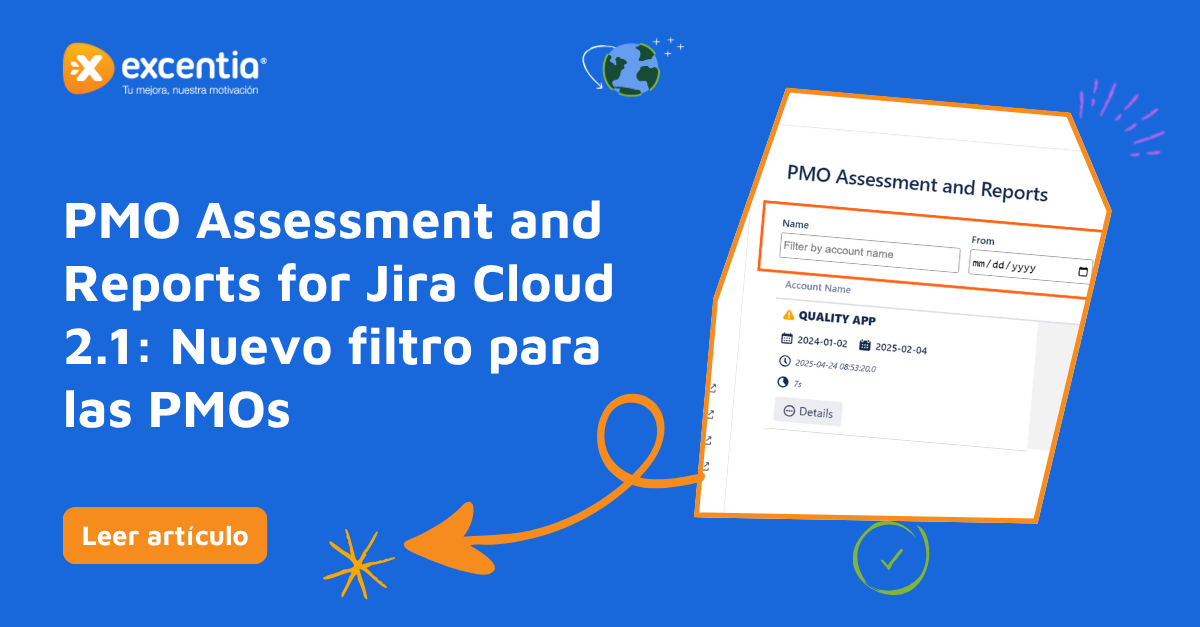Image resolution: width=1200 pixels, height=627 pixels.
Task: Click the pie duration icon beside 7s
Action: pyautogui.click(x=782, y=382)
